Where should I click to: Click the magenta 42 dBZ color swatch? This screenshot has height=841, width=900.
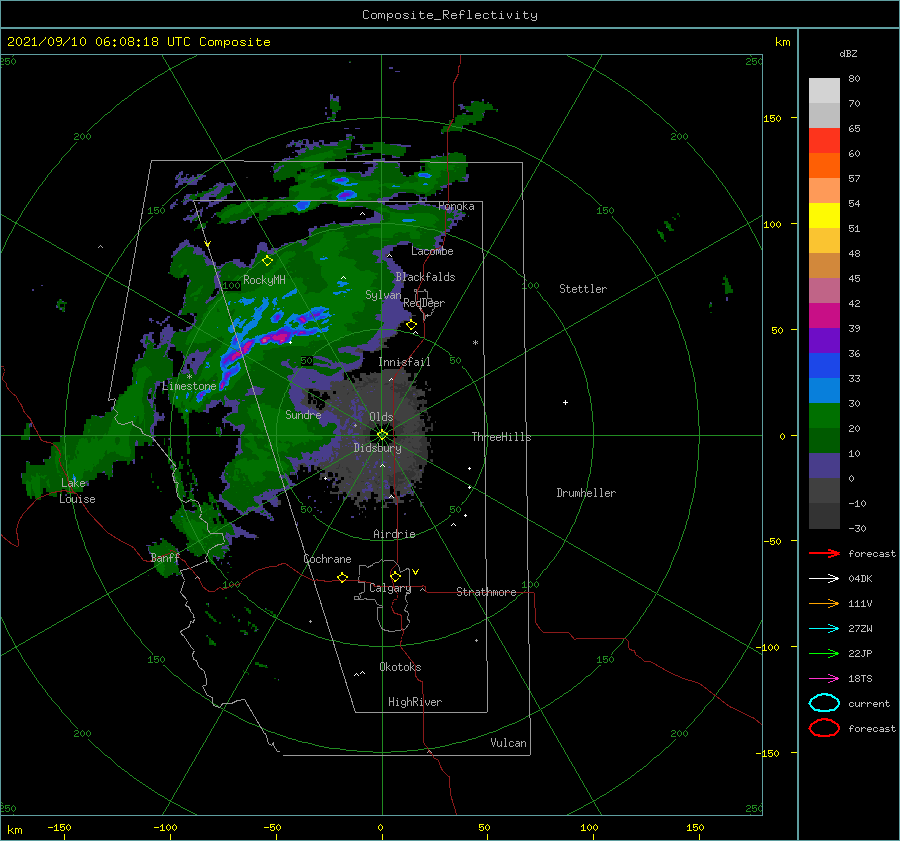[x=824, y=316]
